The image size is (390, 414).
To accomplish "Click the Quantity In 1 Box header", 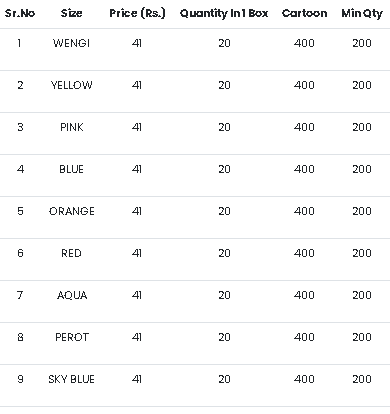I will click(224, 13).
